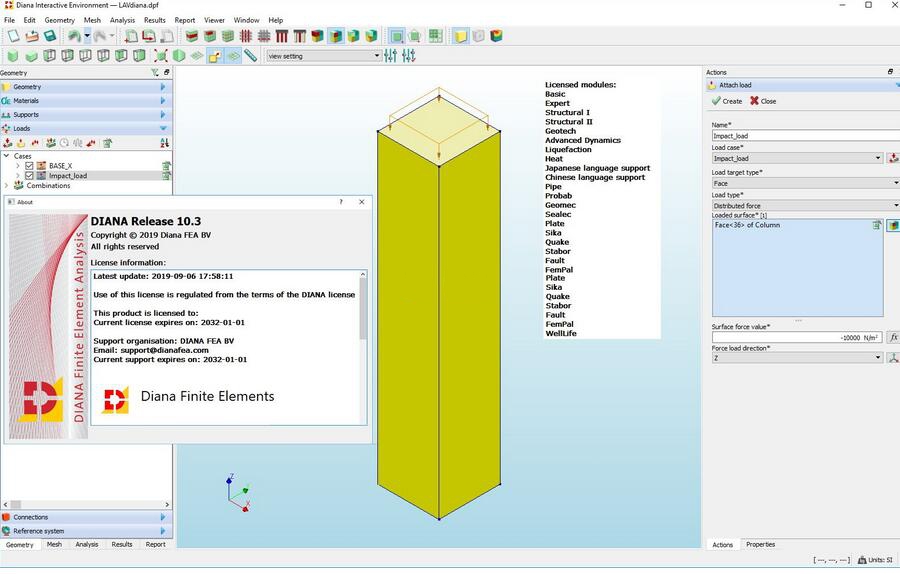Screen dimensions: 900x574
Task: Click the Units: SI status bar entry
Action: click(875, 560)
